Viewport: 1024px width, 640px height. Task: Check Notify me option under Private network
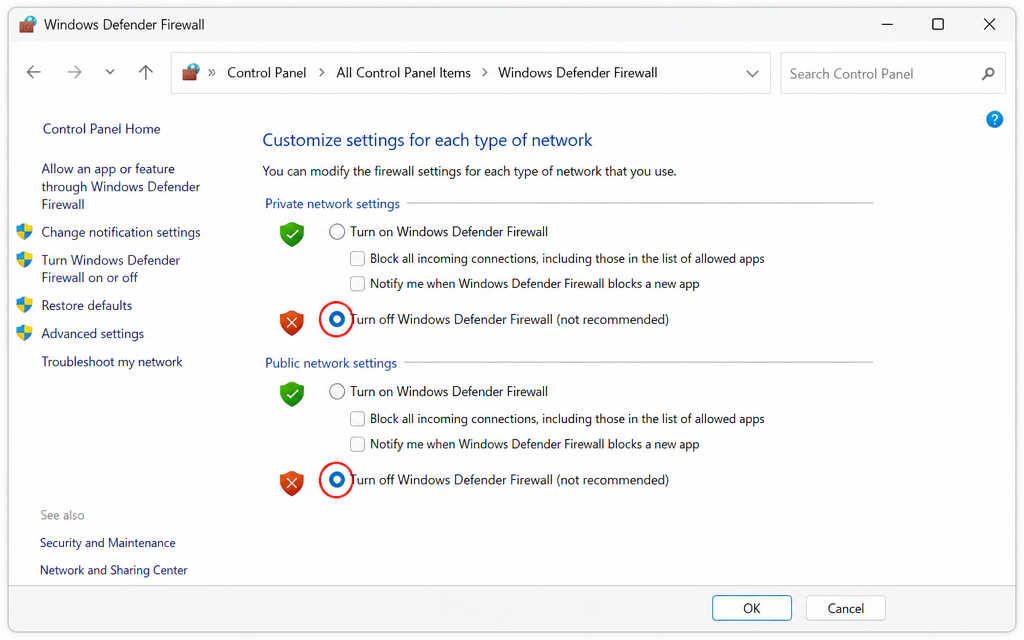[357, 283]
